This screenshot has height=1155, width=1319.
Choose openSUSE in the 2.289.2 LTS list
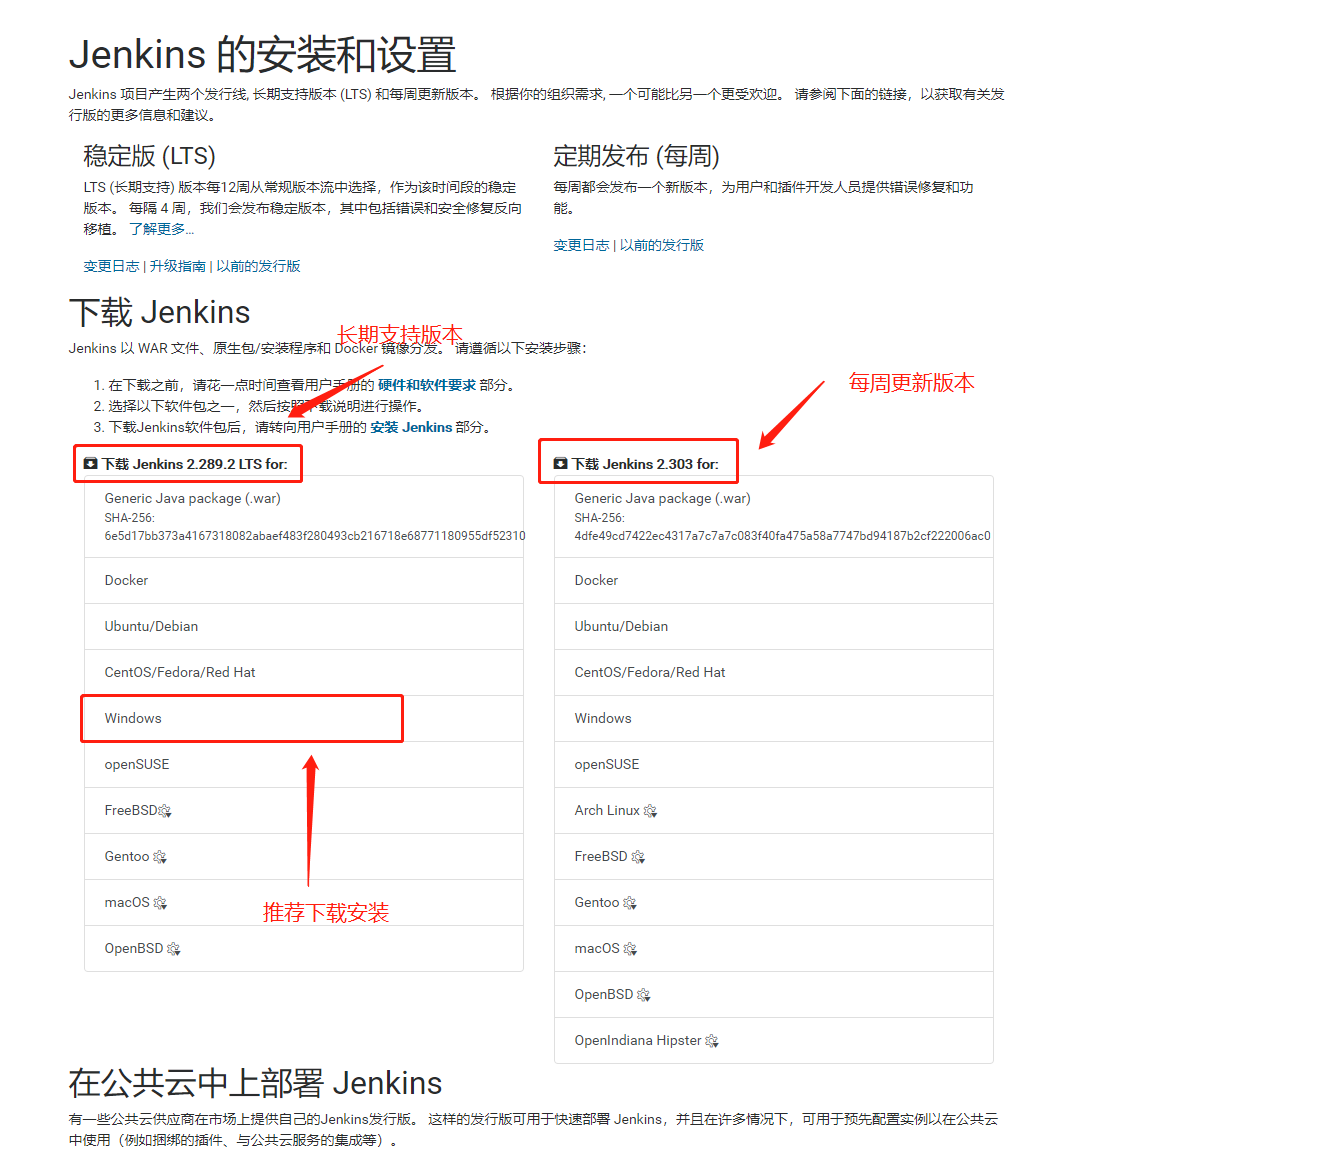point(304,765)
